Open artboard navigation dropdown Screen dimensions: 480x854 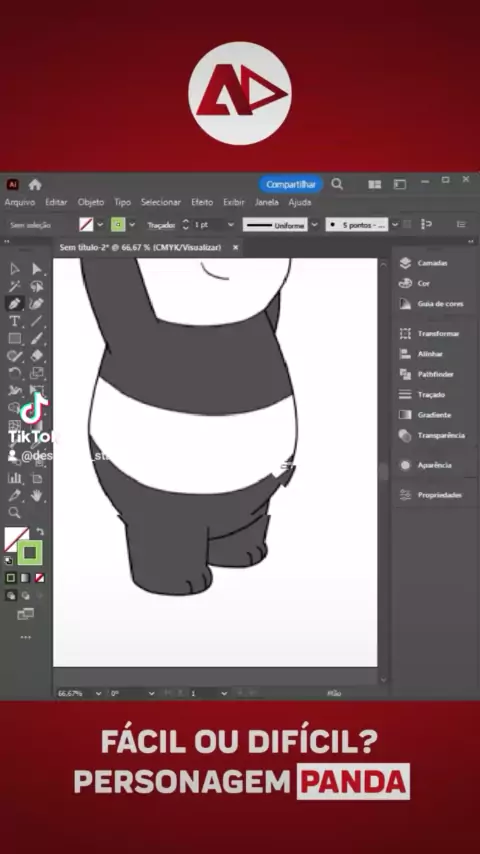pos(224,693)
